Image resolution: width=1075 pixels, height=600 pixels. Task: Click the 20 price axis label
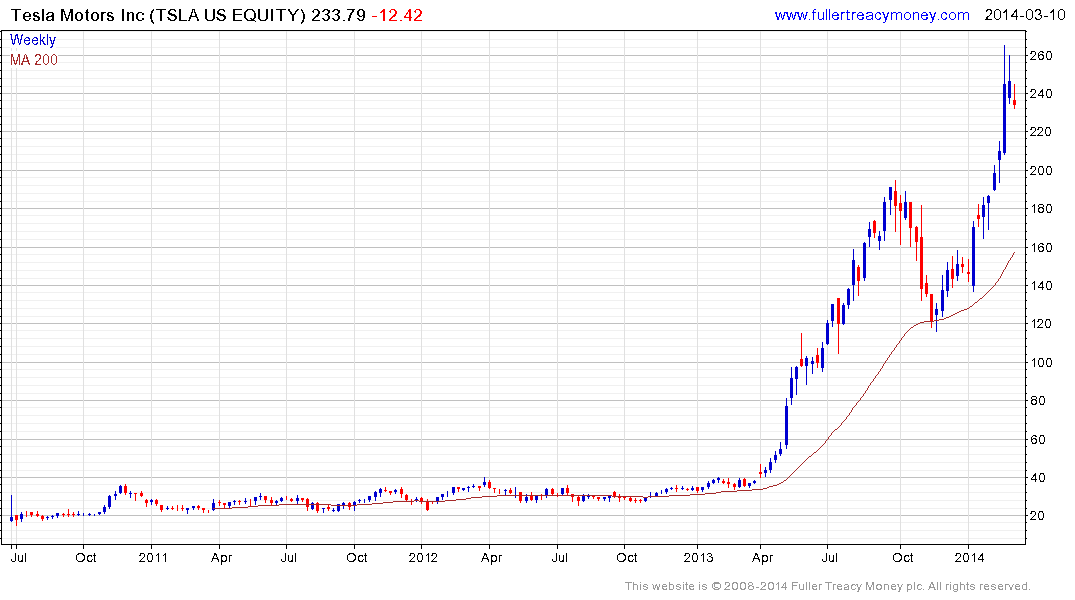point(1038,516)
